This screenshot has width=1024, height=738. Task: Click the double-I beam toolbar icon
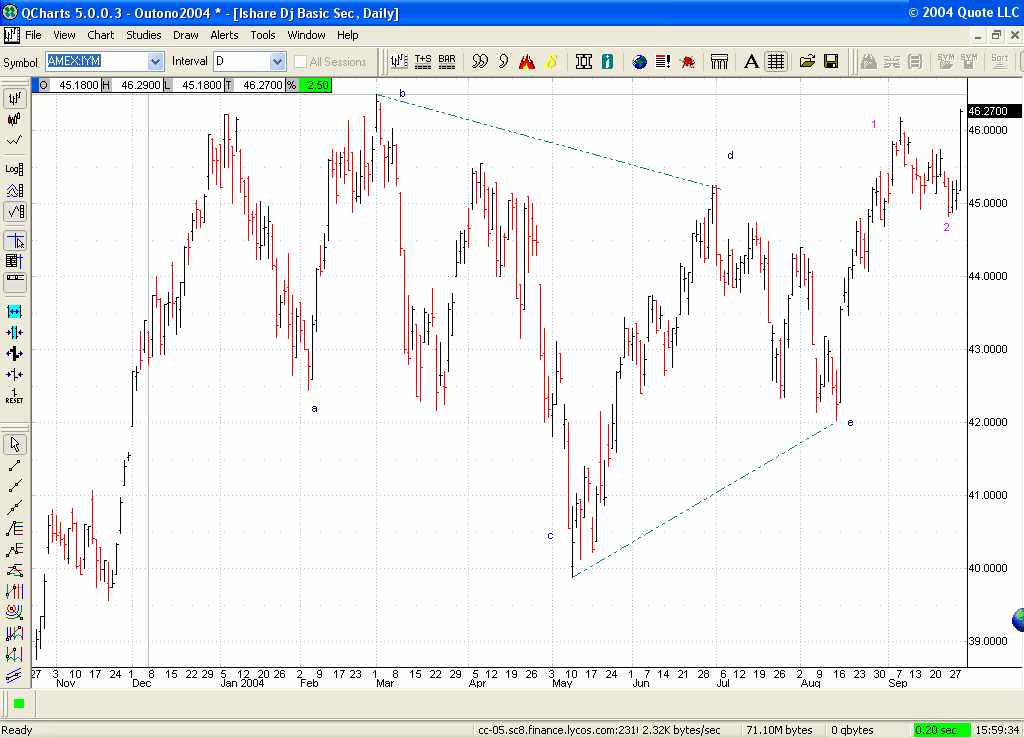(x=584, y=61)
